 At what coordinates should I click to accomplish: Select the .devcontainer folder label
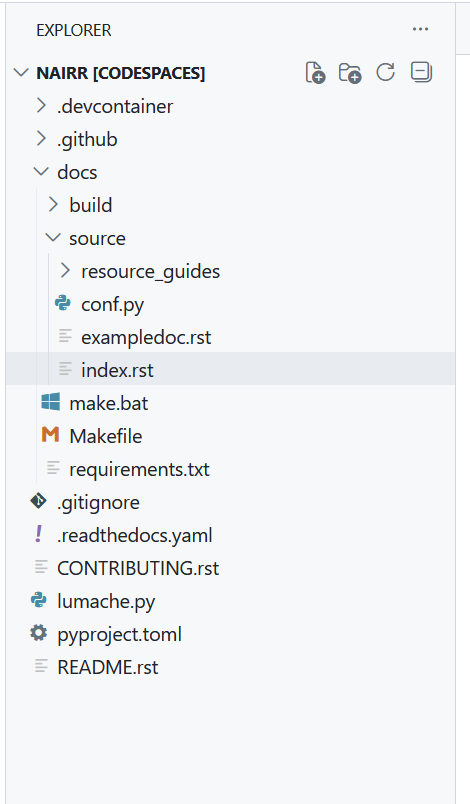(115, 106)
